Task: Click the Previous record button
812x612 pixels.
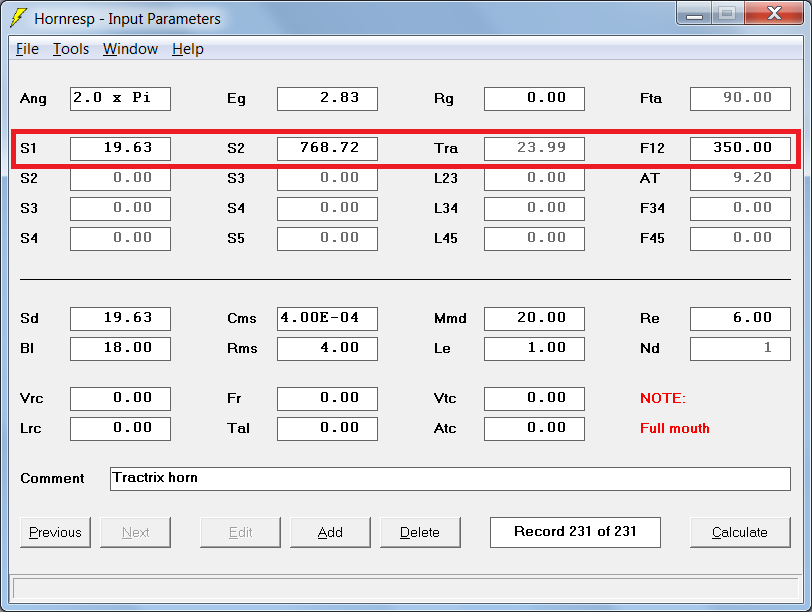Action: pyautogui.click(x=55, y=532)
